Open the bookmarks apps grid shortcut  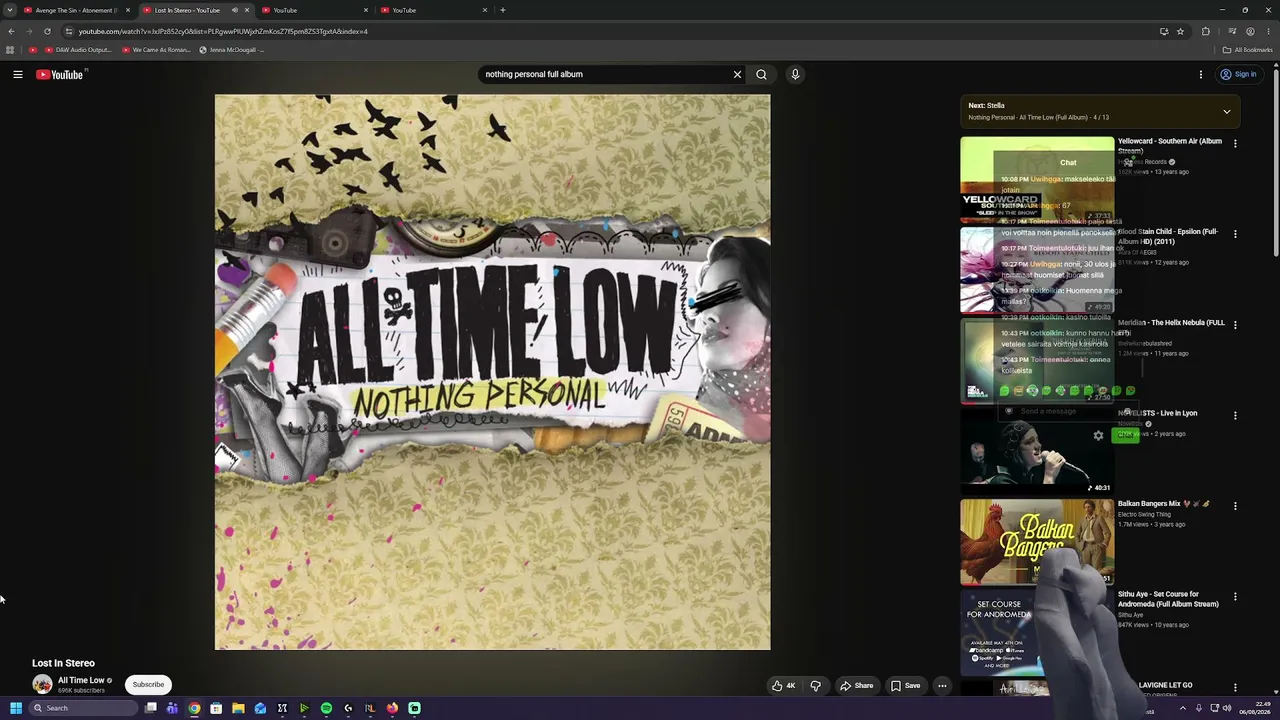point(10,50)
